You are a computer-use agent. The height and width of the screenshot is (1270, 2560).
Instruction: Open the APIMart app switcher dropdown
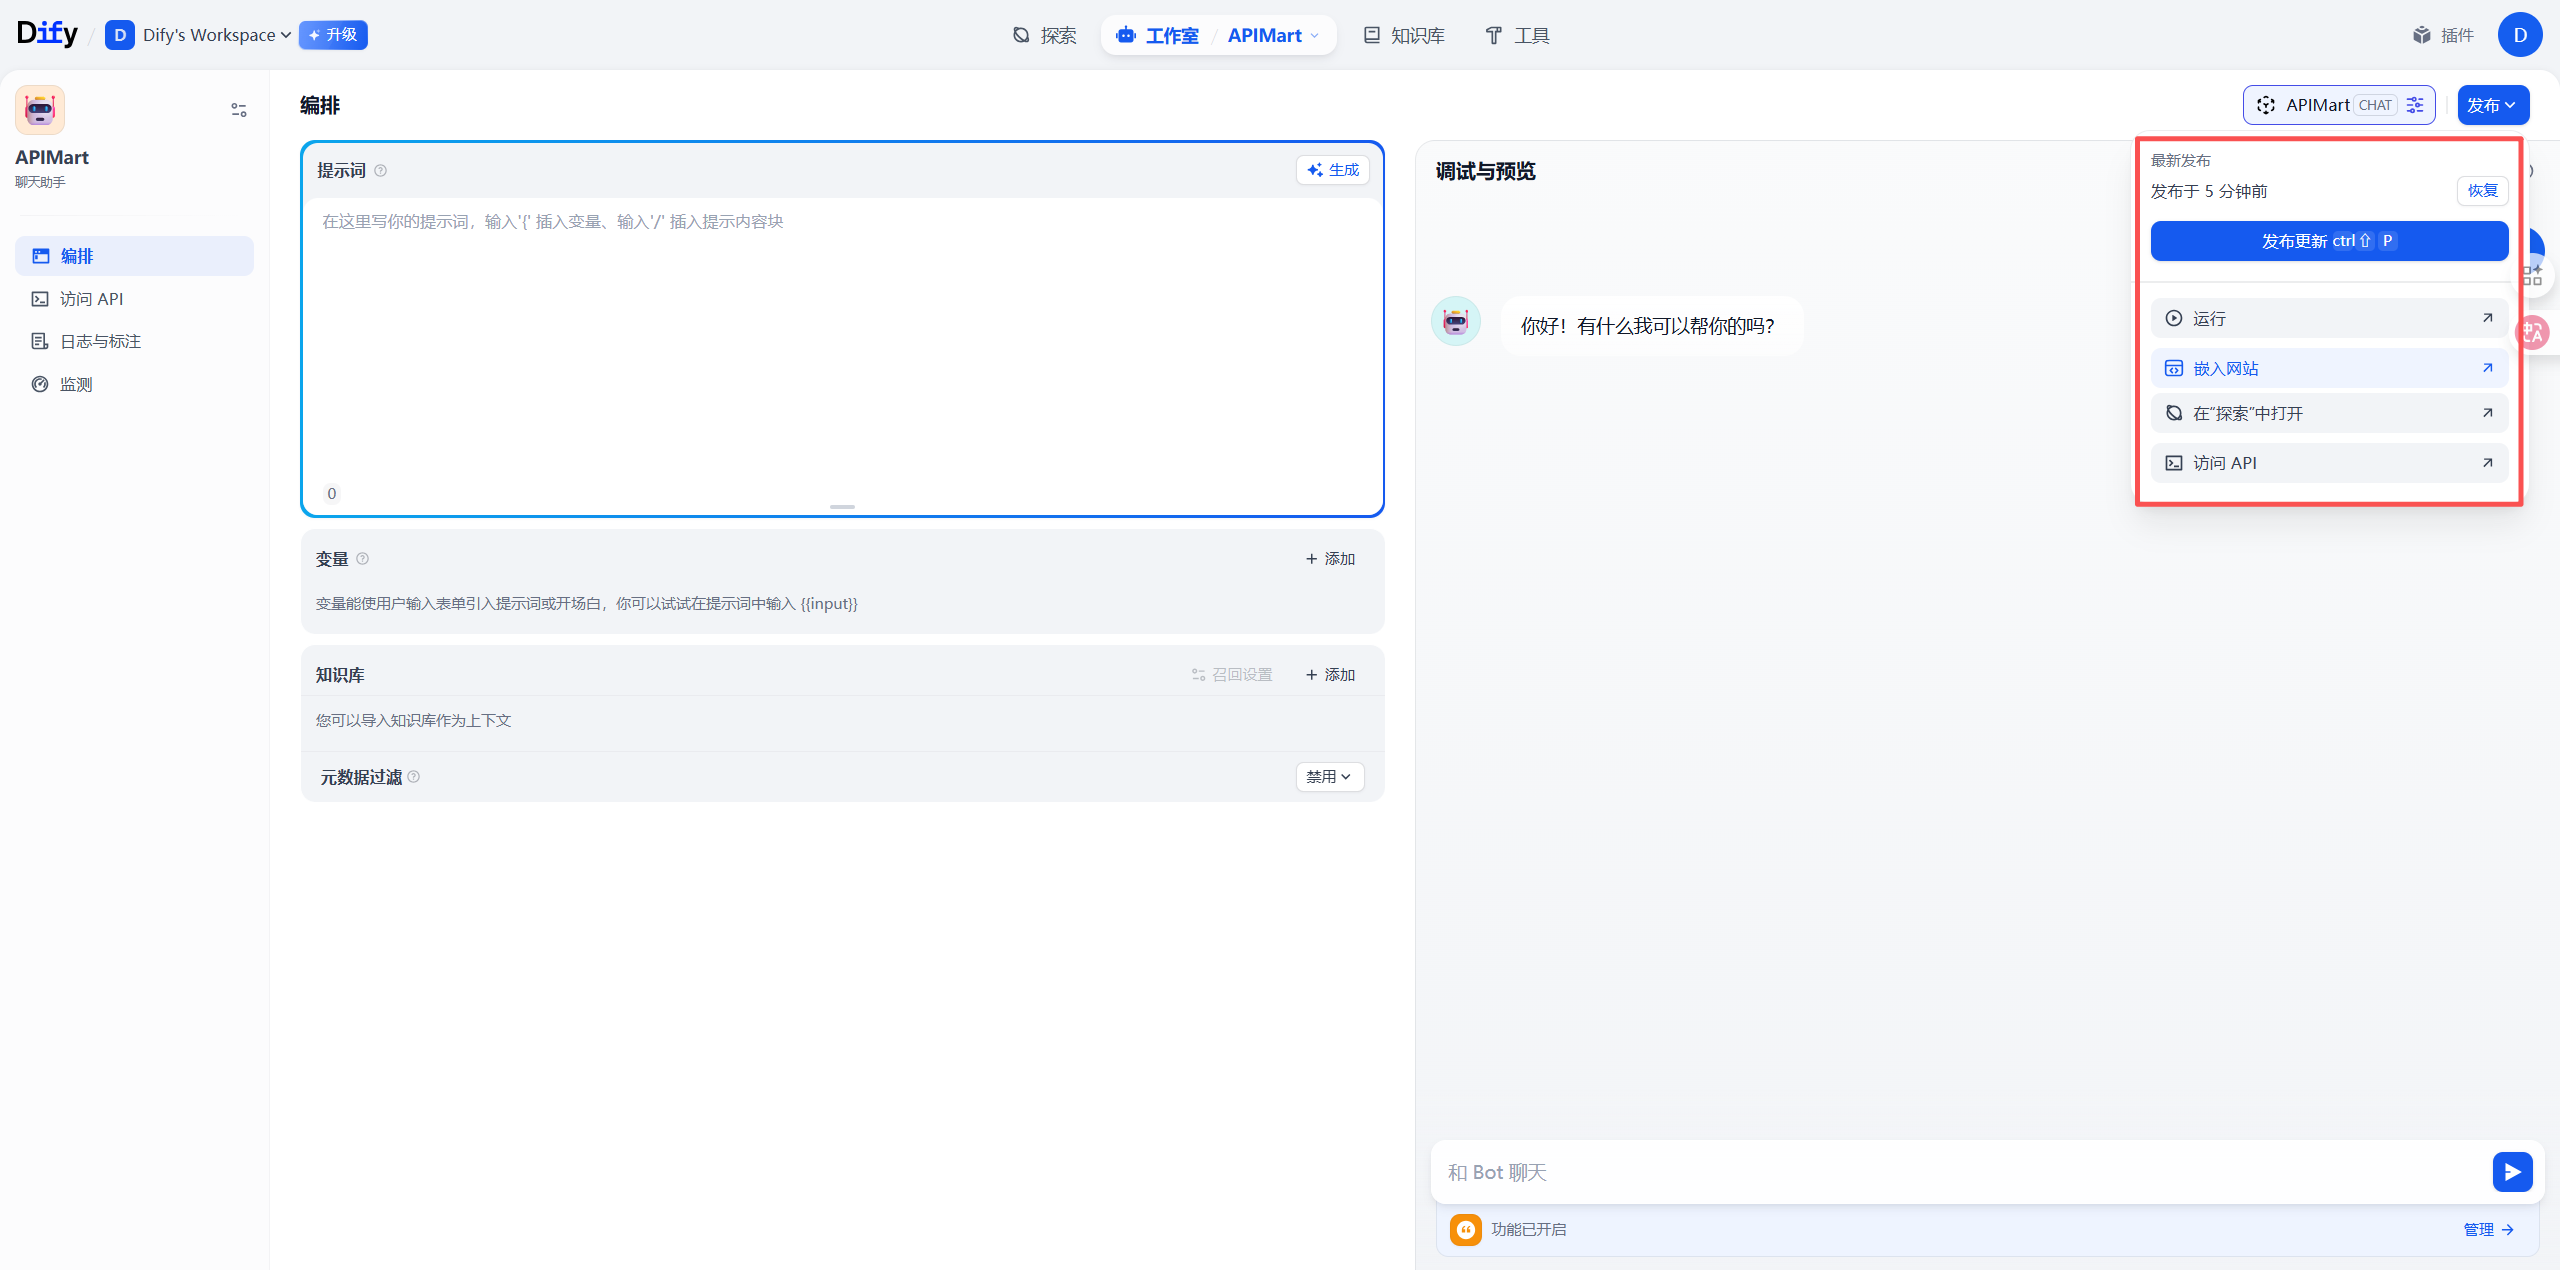click(1273, 35)
